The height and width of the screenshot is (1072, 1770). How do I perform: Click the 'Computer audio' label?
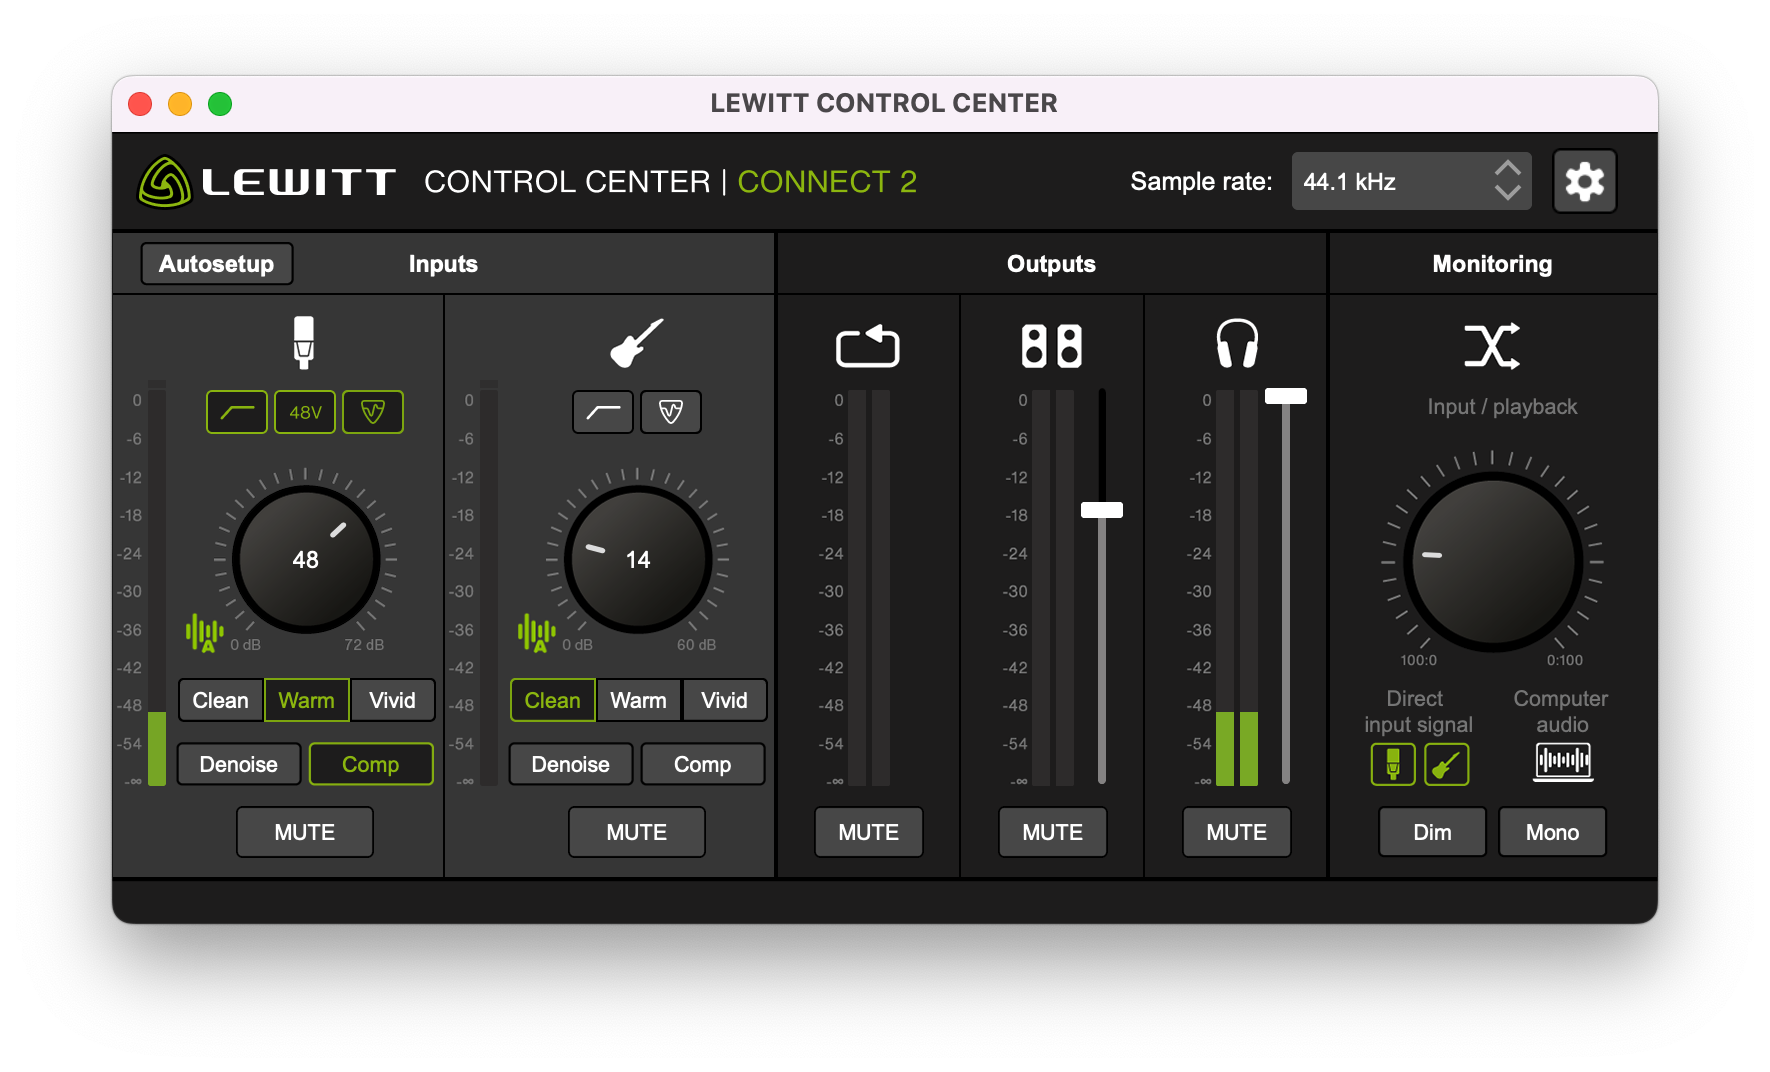click(x=1561, y=712)
